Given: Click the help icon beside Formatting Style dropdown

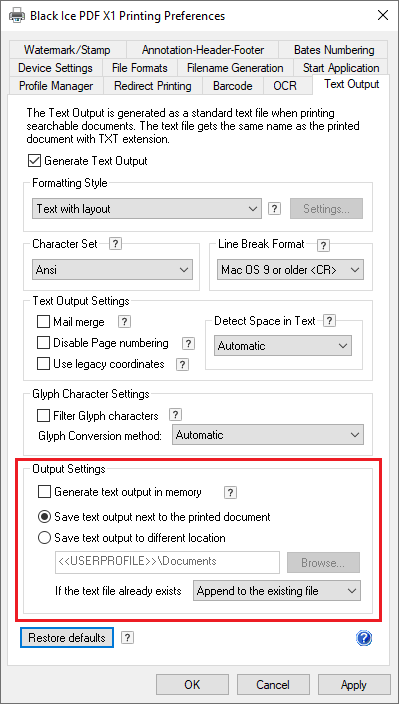Looking at the screenshot, I should [274, 208].
